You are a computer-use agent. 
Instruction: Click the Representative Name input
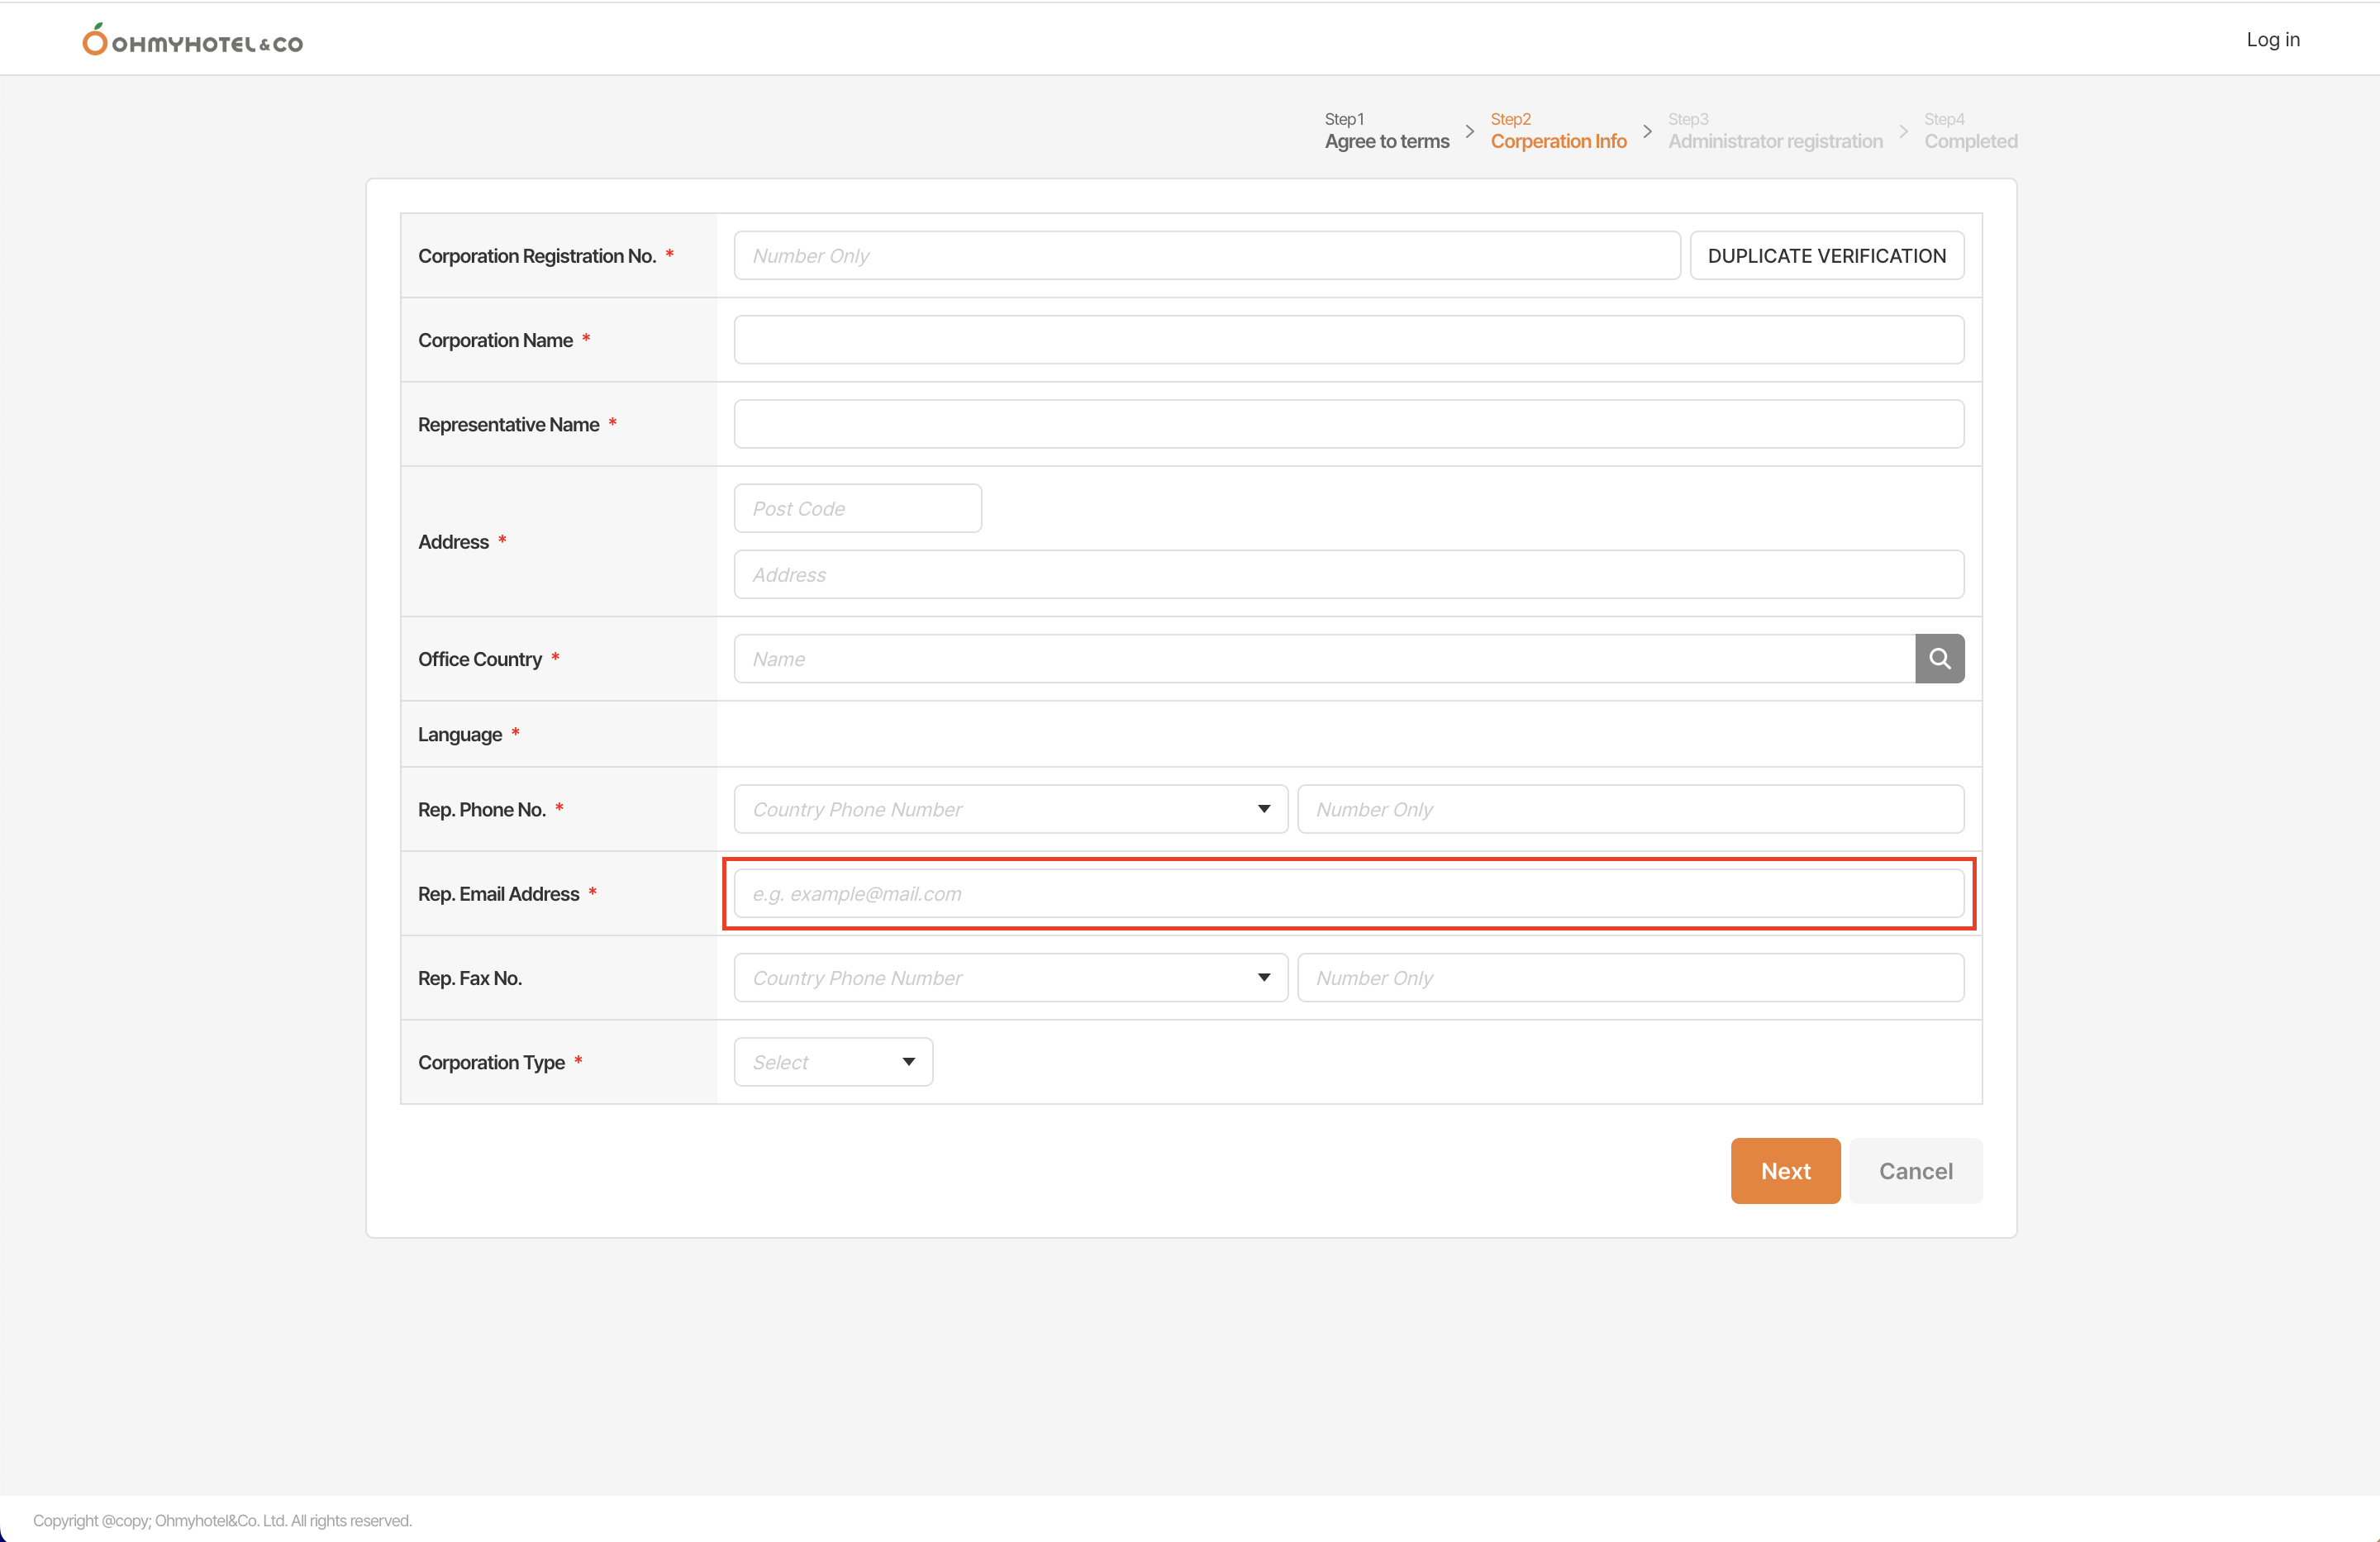tap(1348, 424)
